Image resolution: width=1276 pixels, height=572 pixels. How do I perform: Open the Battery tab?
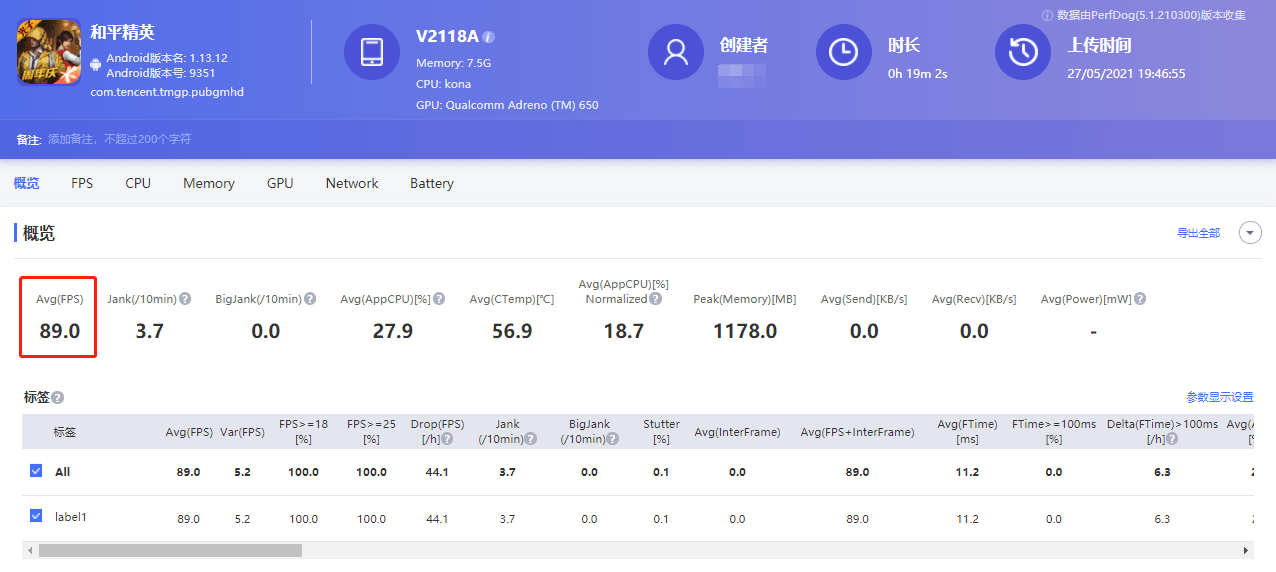pyautogui.click(x=432, y=183)
